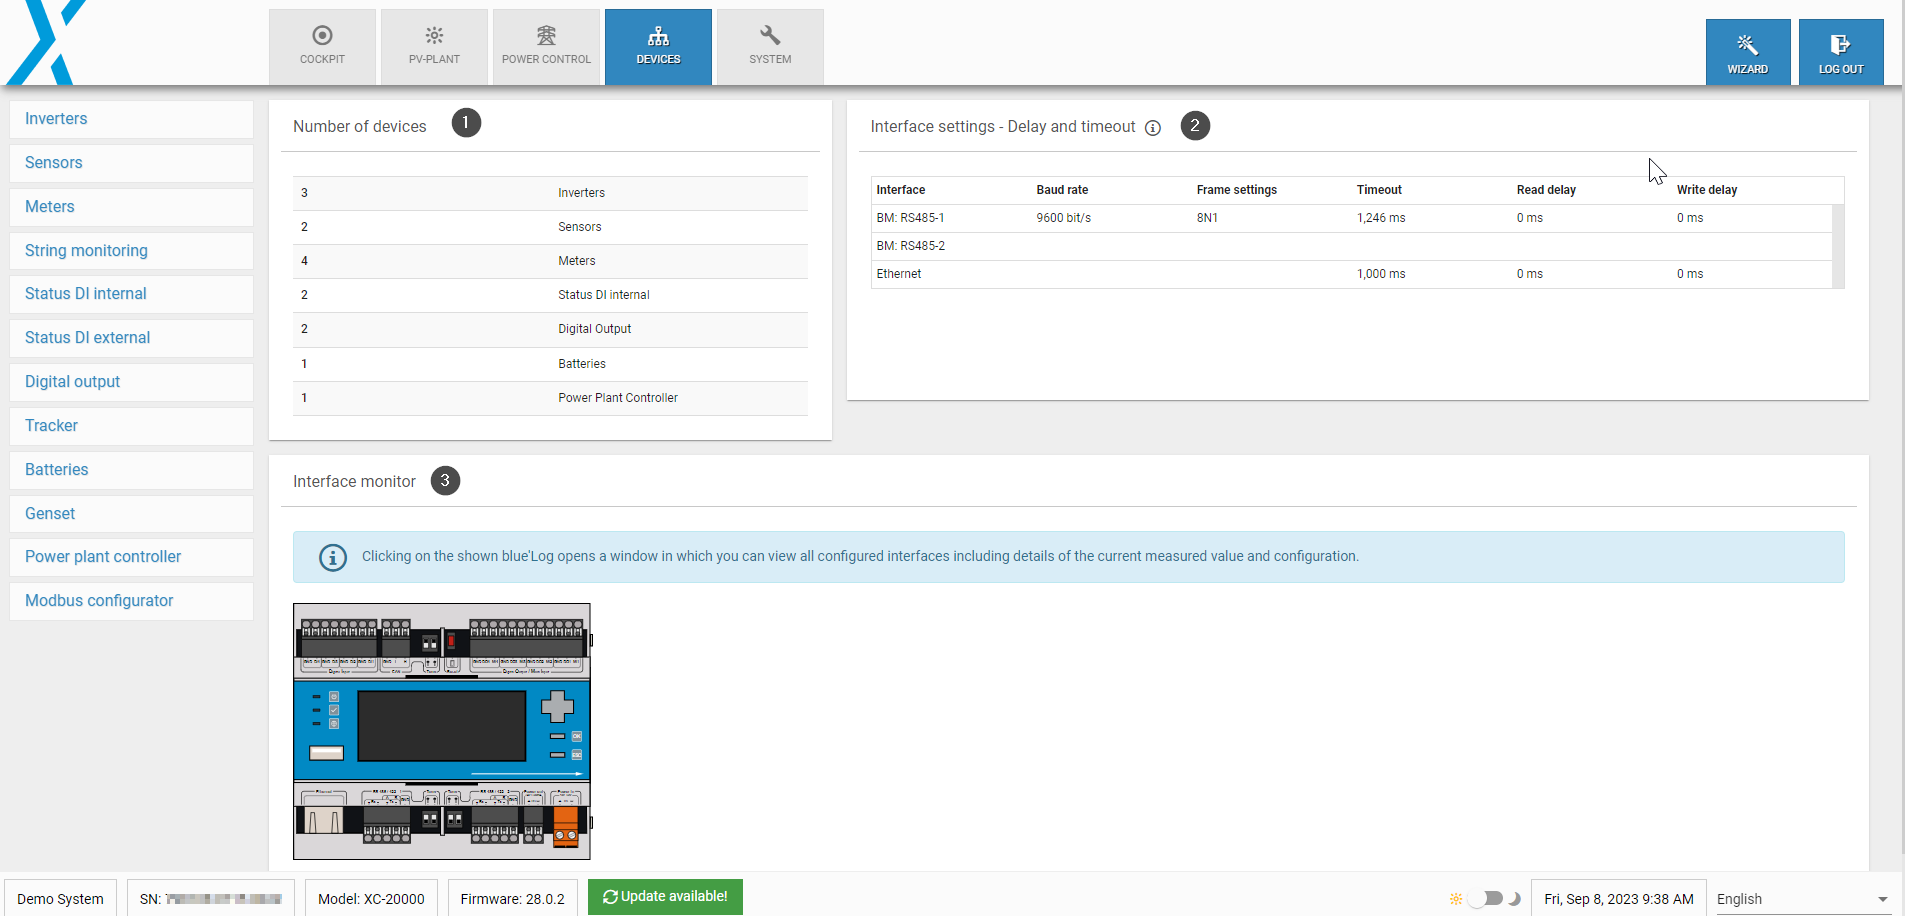Open System wrench icon

(770, 36)
